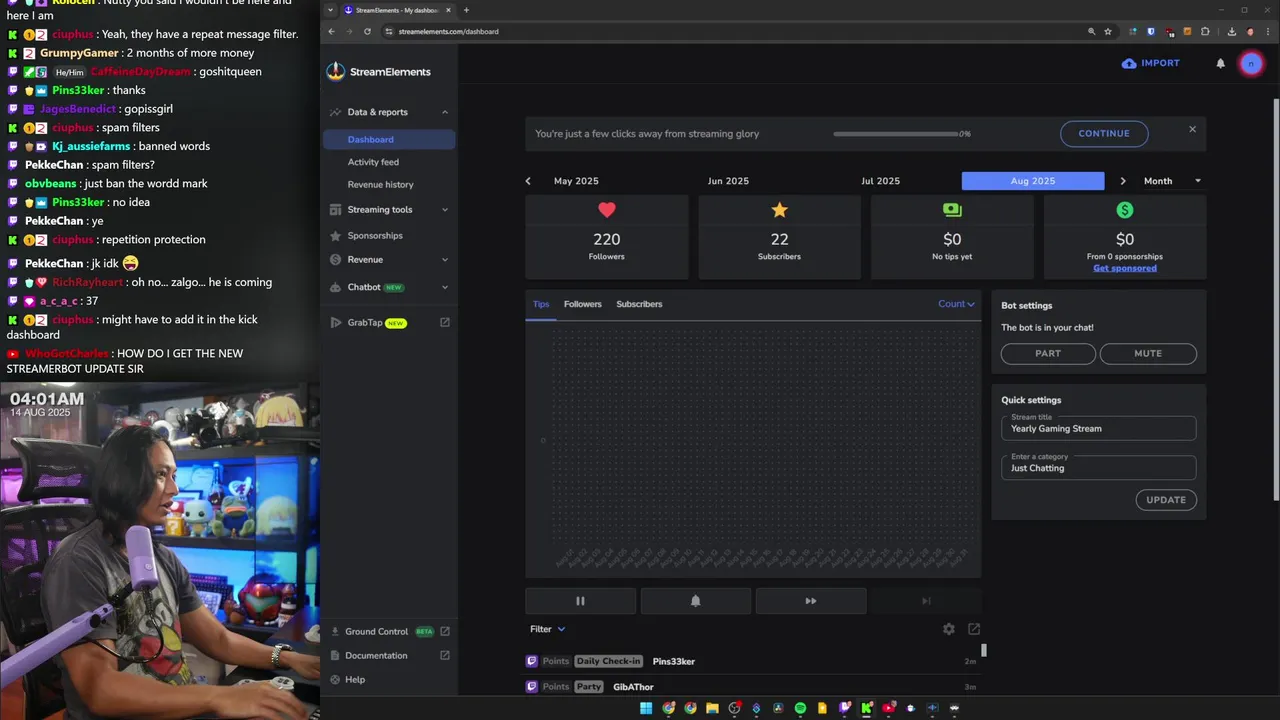Open the Month period dropdown
The height and width of the screenshot is (720, 1280).
click(x=1172, y=181)
